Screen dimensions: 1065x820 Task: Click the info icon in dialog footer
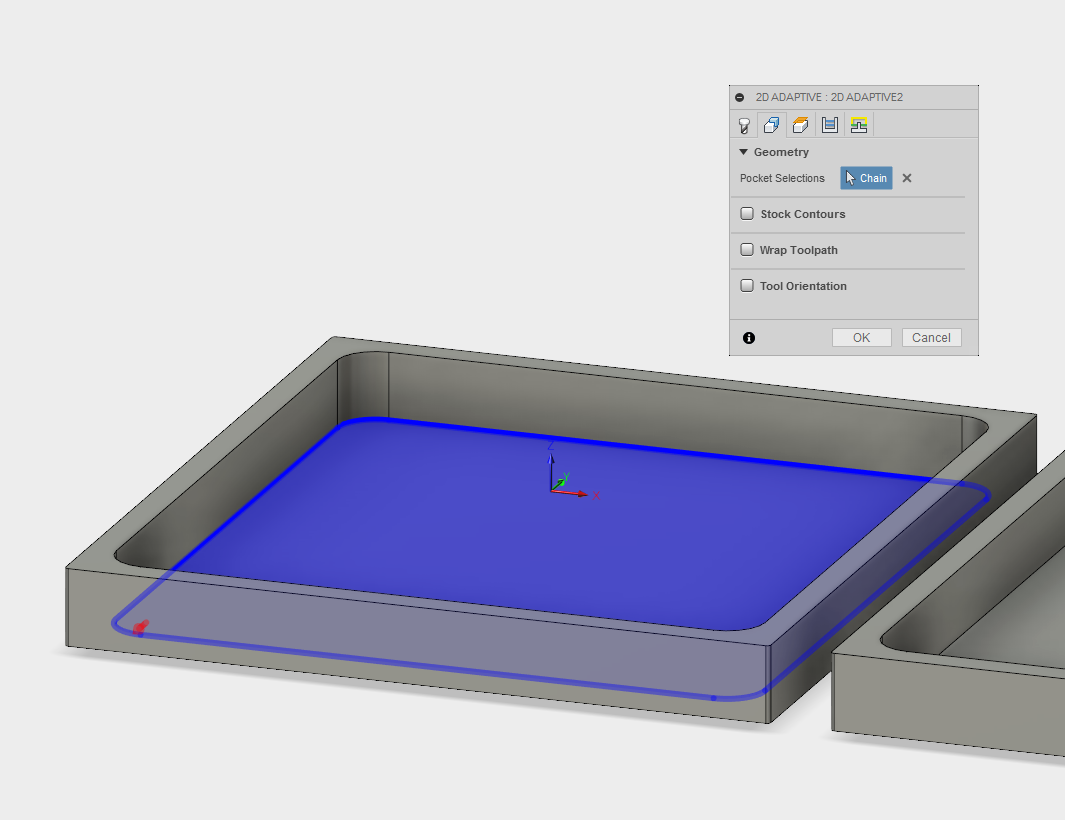click(749, 338)
